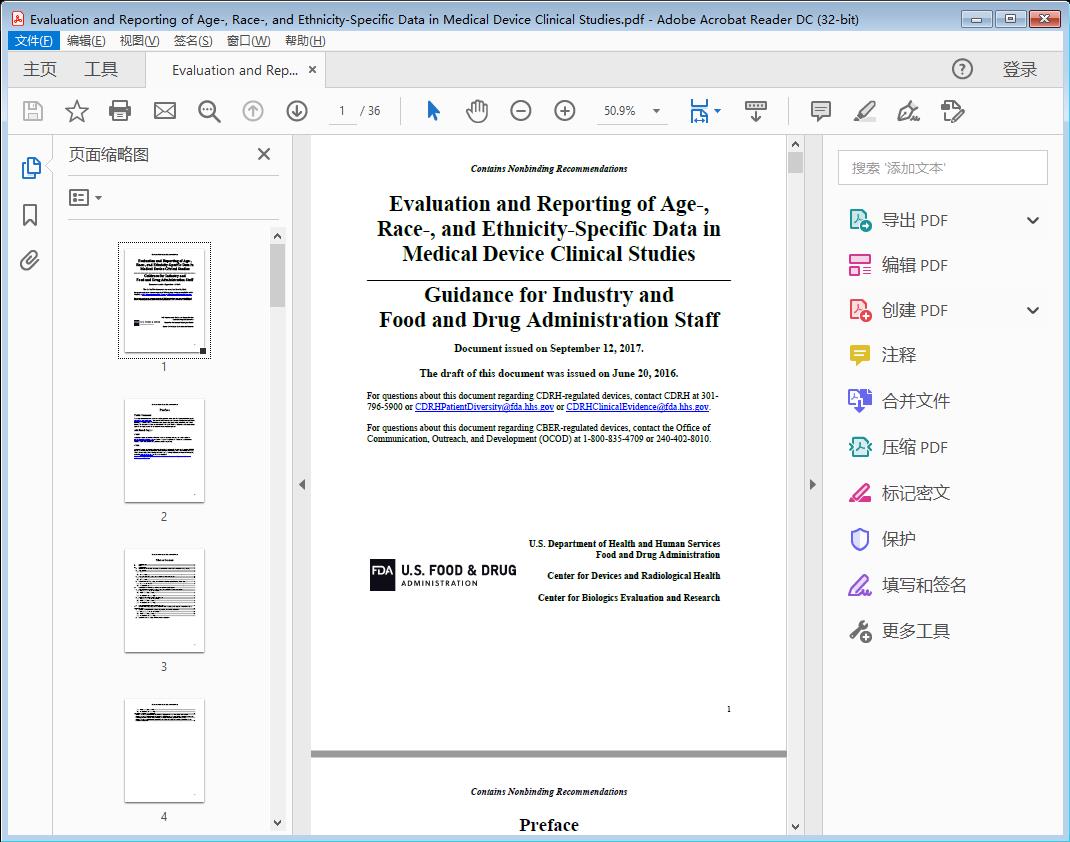Screen dimensions: 1070x842
Task: Click the document vertical scrollbar thumb
Action: [795, 162]
